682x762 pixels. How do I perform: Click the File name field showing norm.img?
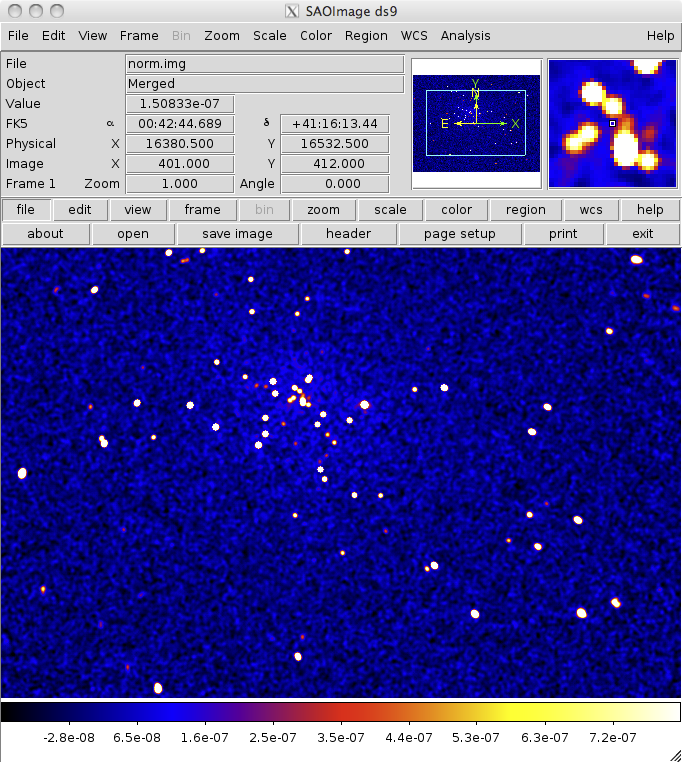pyautogui.click(x=264, y=64)
